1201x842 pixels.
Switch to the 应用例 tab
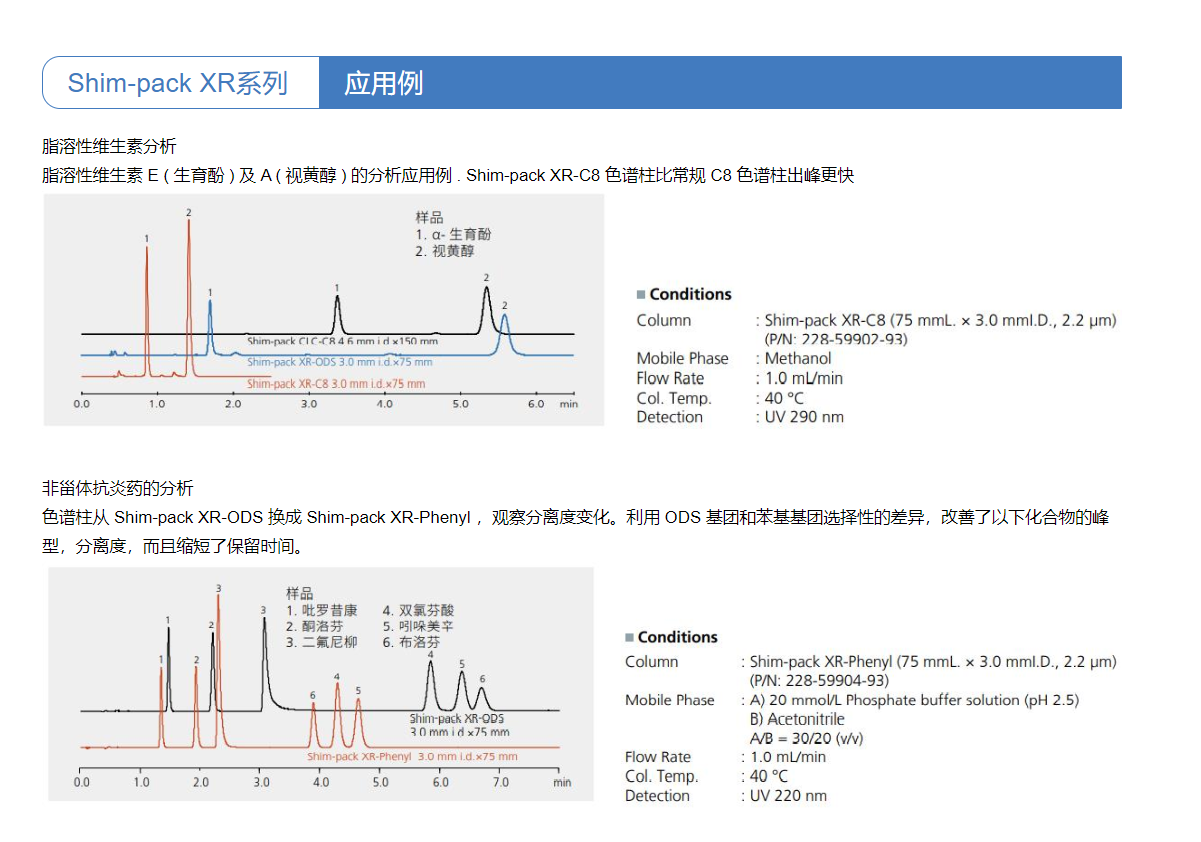click(x=383, y=82)
